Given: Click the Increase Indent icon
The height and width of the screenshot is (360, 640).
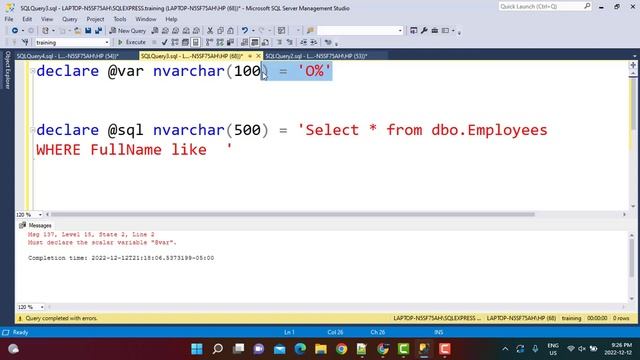Looking at the screenshot, I should [313, 42].
